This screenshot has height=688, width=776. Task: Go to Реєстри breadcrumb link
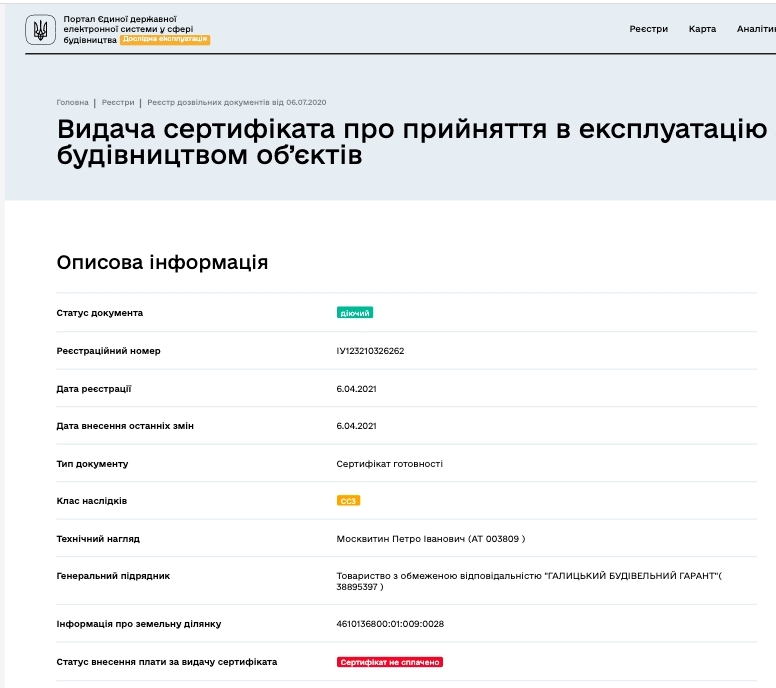click(118, 102)
